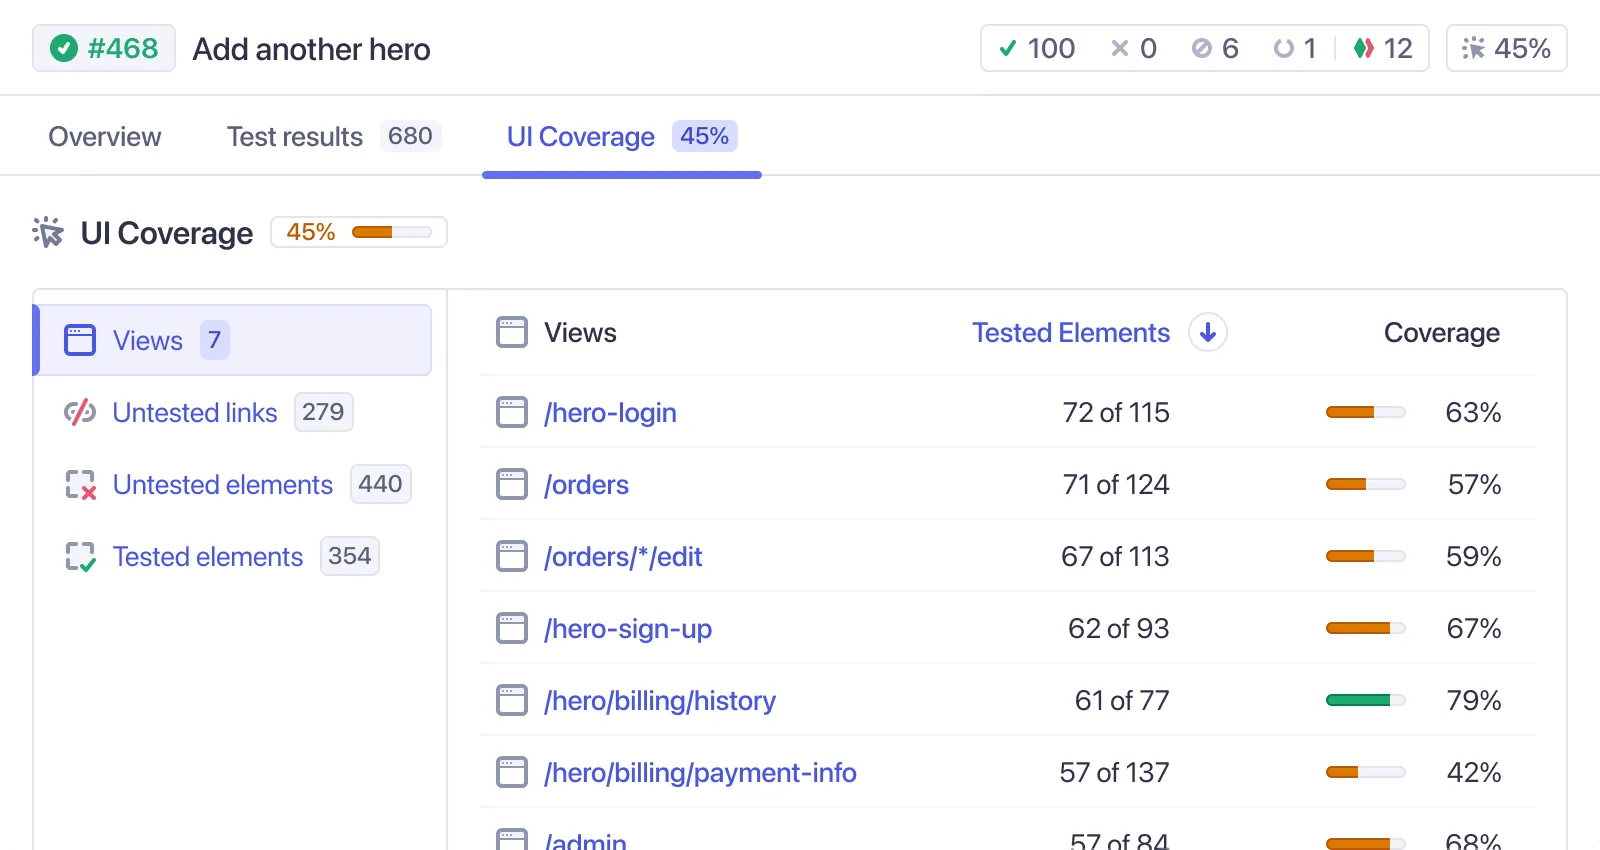This screenshot has height=850, width=1600.
Task: Click the green coverage bar showing 79%
Action: click(x=1365, y=700)
